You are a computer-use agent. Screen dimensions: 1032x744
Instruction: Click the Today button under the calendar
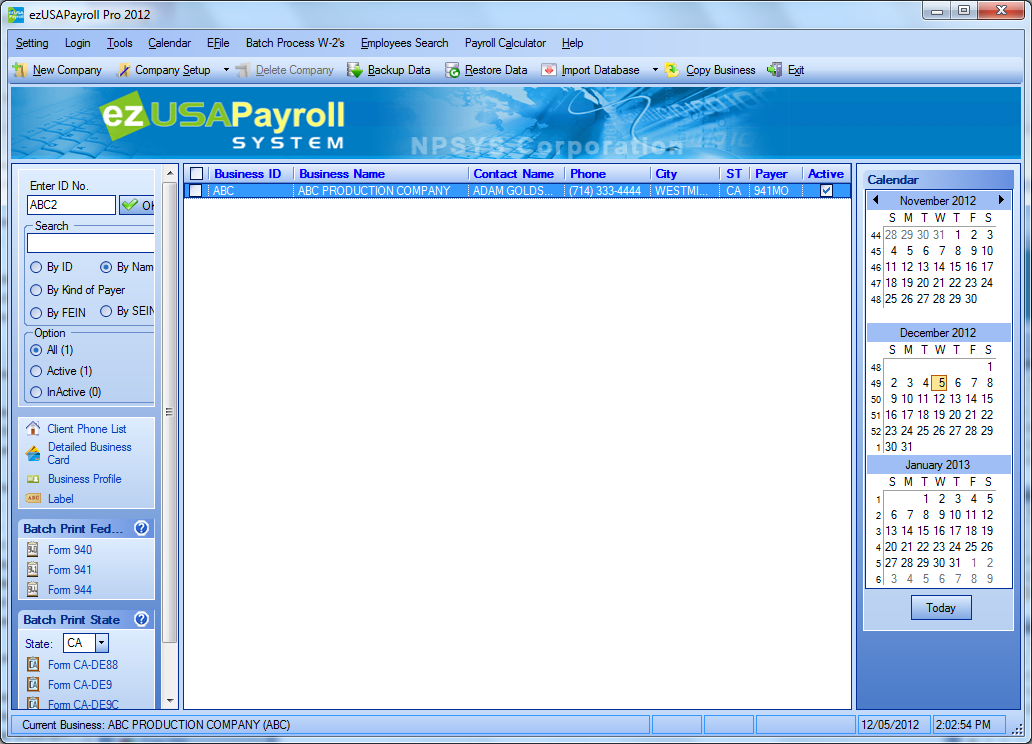[x=940, y=608]
